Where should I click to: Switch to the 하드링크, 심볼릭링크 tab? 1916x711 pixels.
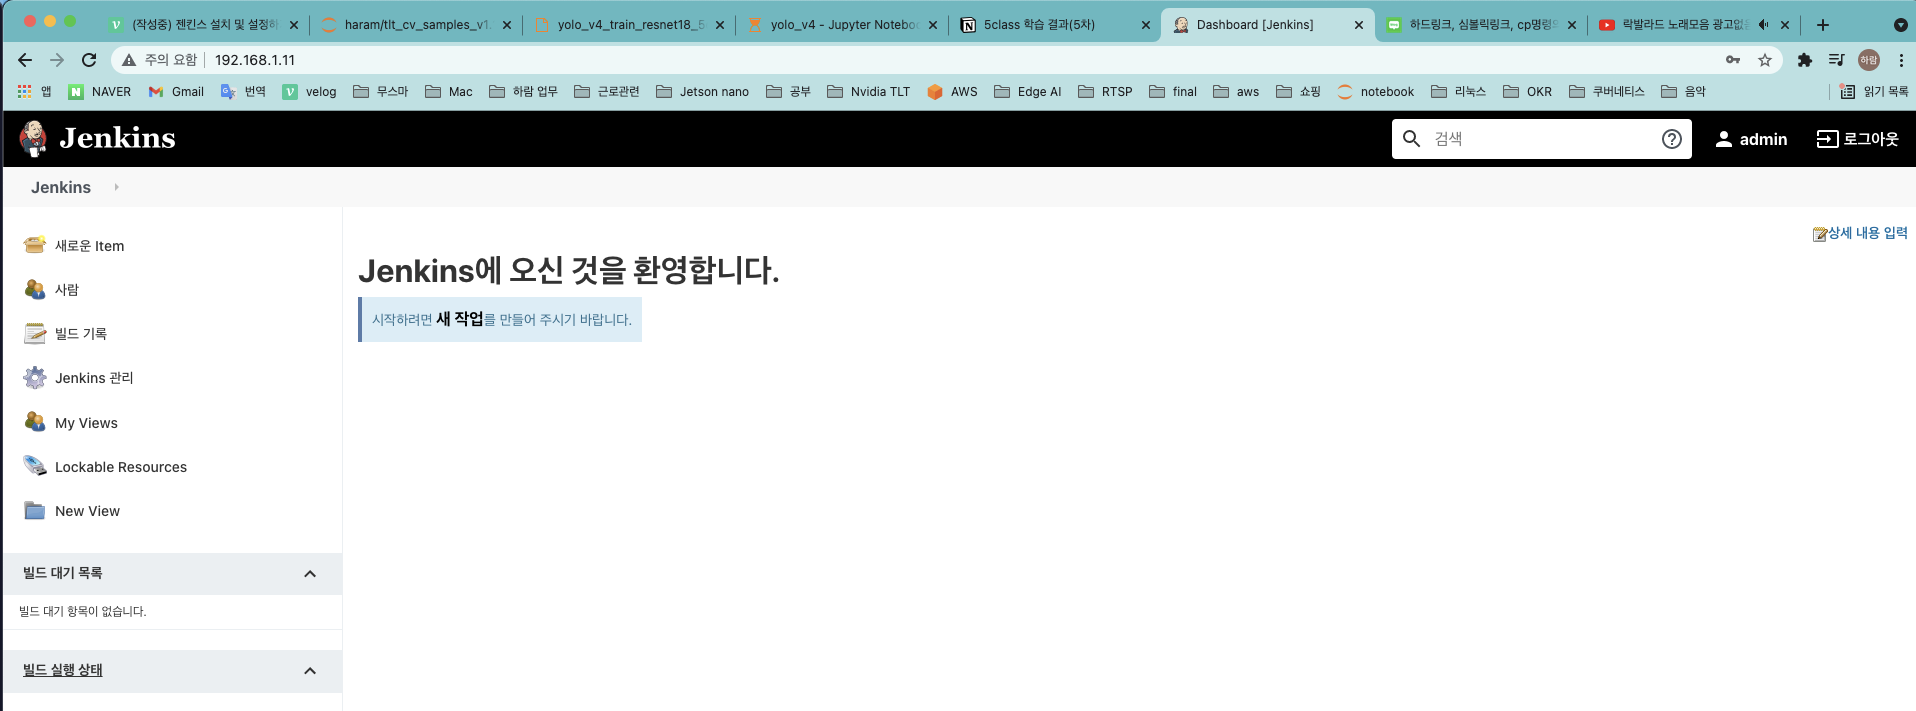pyautogui.click(x=1481, y=25)
